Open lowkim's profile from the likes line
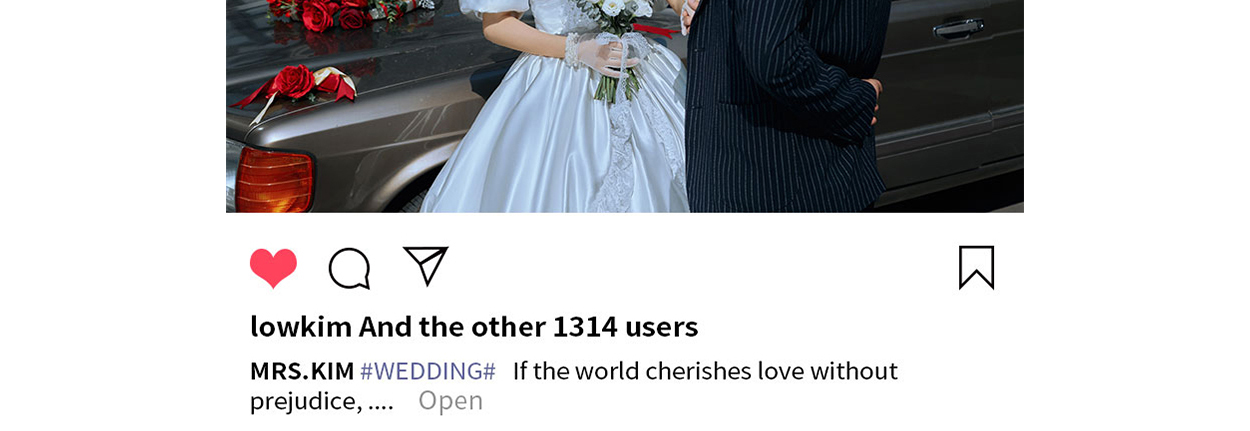Viewport: 1250px width, 431px height. coord(301,327)
